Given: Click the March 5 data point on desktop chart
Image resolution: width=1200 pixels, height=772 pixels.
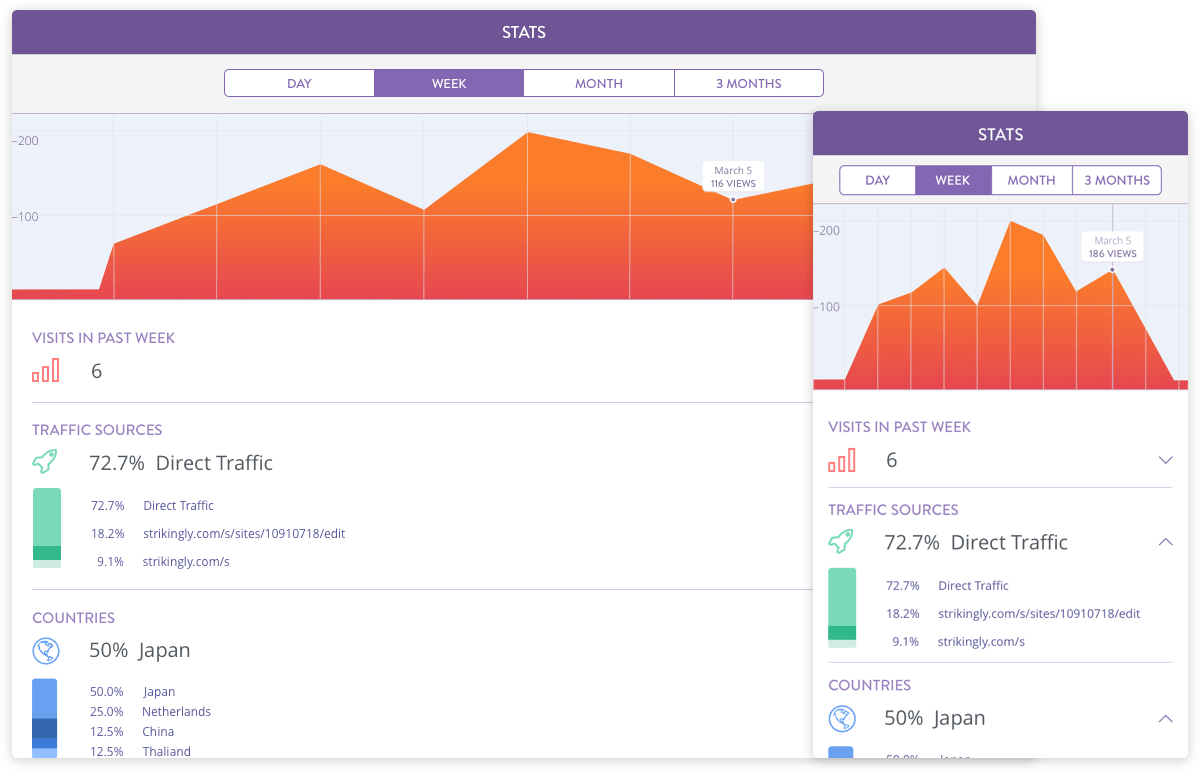Looking at the screenshot, I should click(x=733, y=200).
